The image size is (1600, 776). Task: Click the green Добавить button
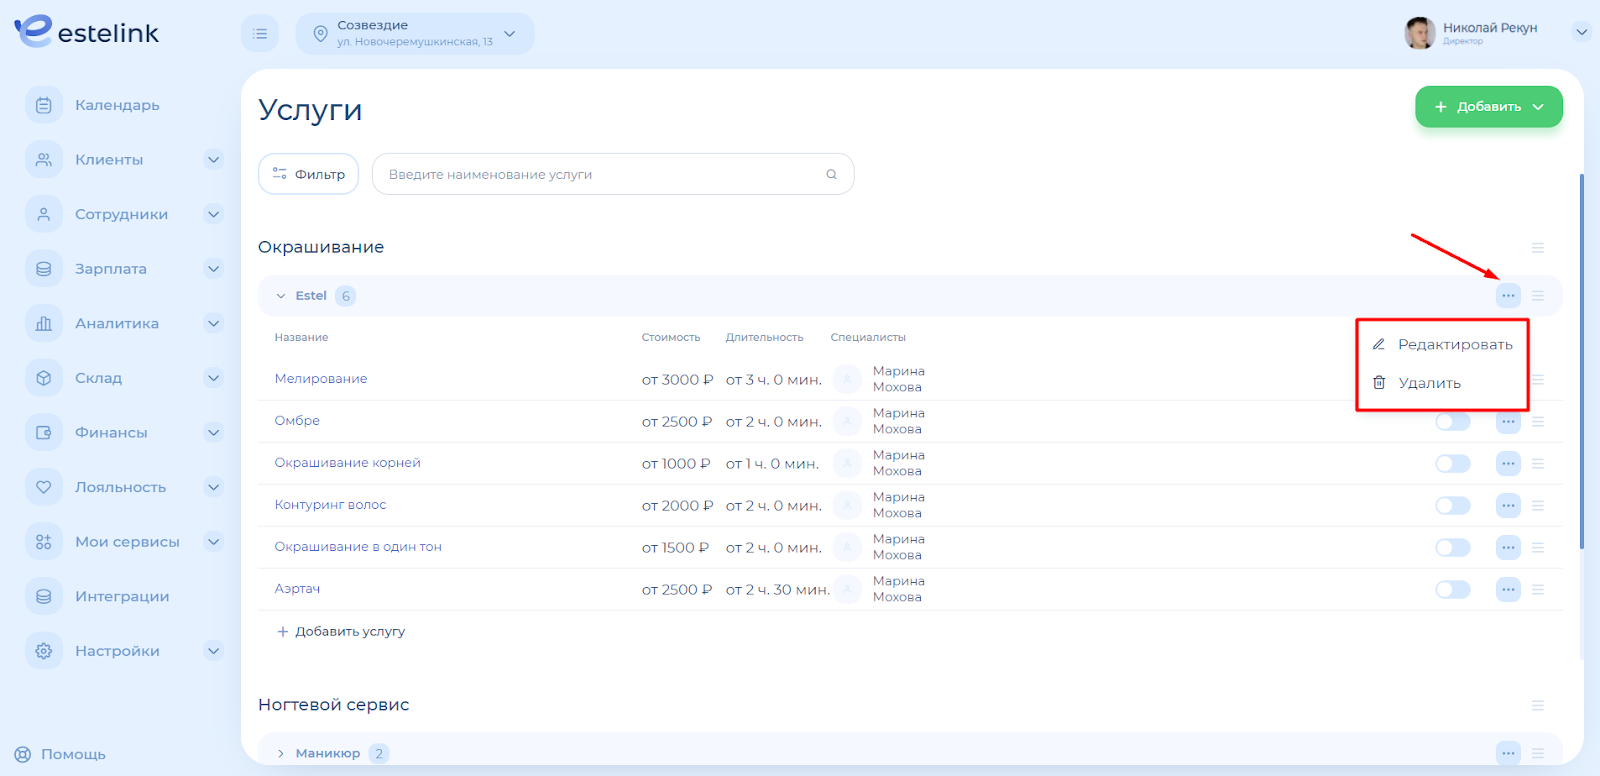tap(1488, 107)
